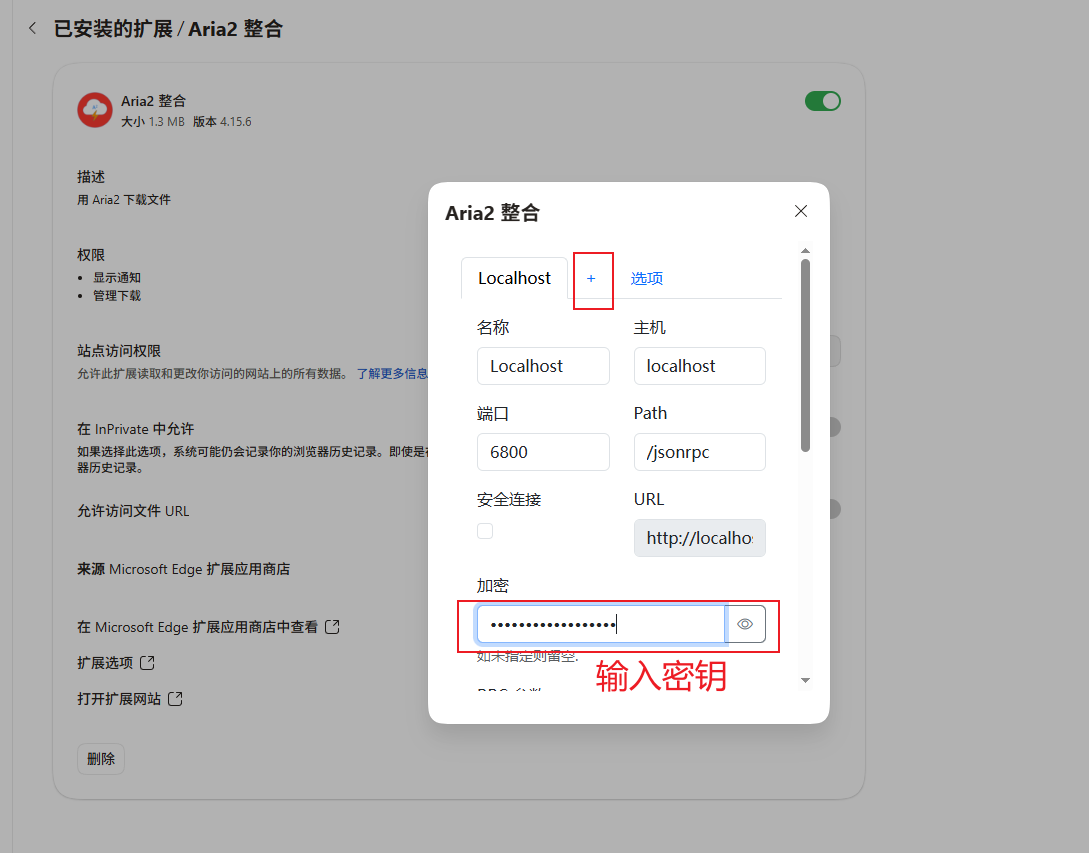Select the Localhost tab
1089x853 pixels.
point(514,278)
